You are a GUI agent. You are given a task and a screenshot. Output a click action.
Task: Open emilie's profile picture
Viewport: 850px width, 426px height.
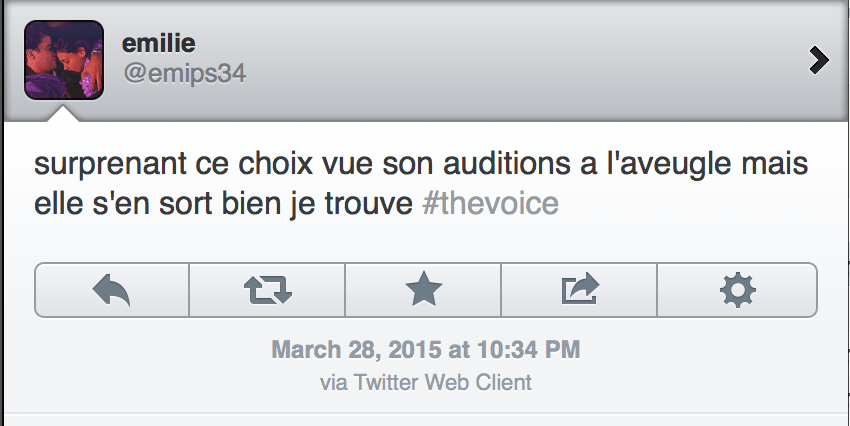click(x=64, y=60)
